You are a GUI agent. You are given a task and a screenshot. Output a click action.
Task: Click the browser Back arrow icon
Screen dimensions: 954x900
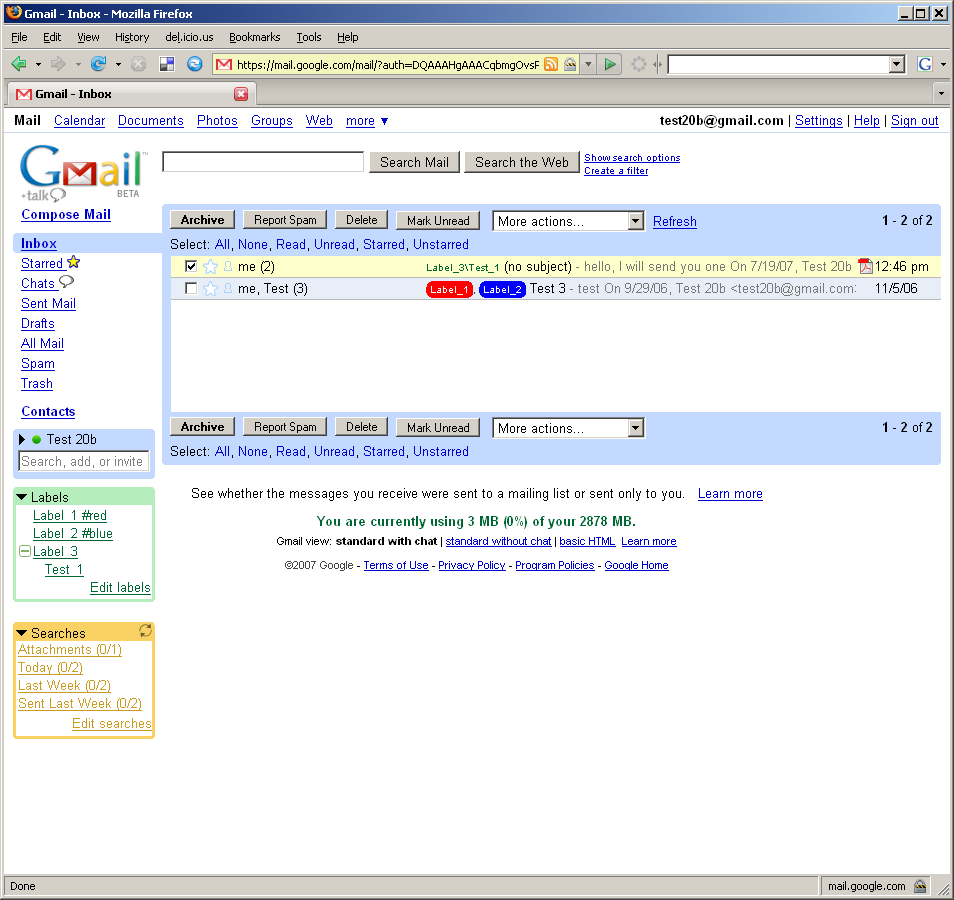(19, 64)
